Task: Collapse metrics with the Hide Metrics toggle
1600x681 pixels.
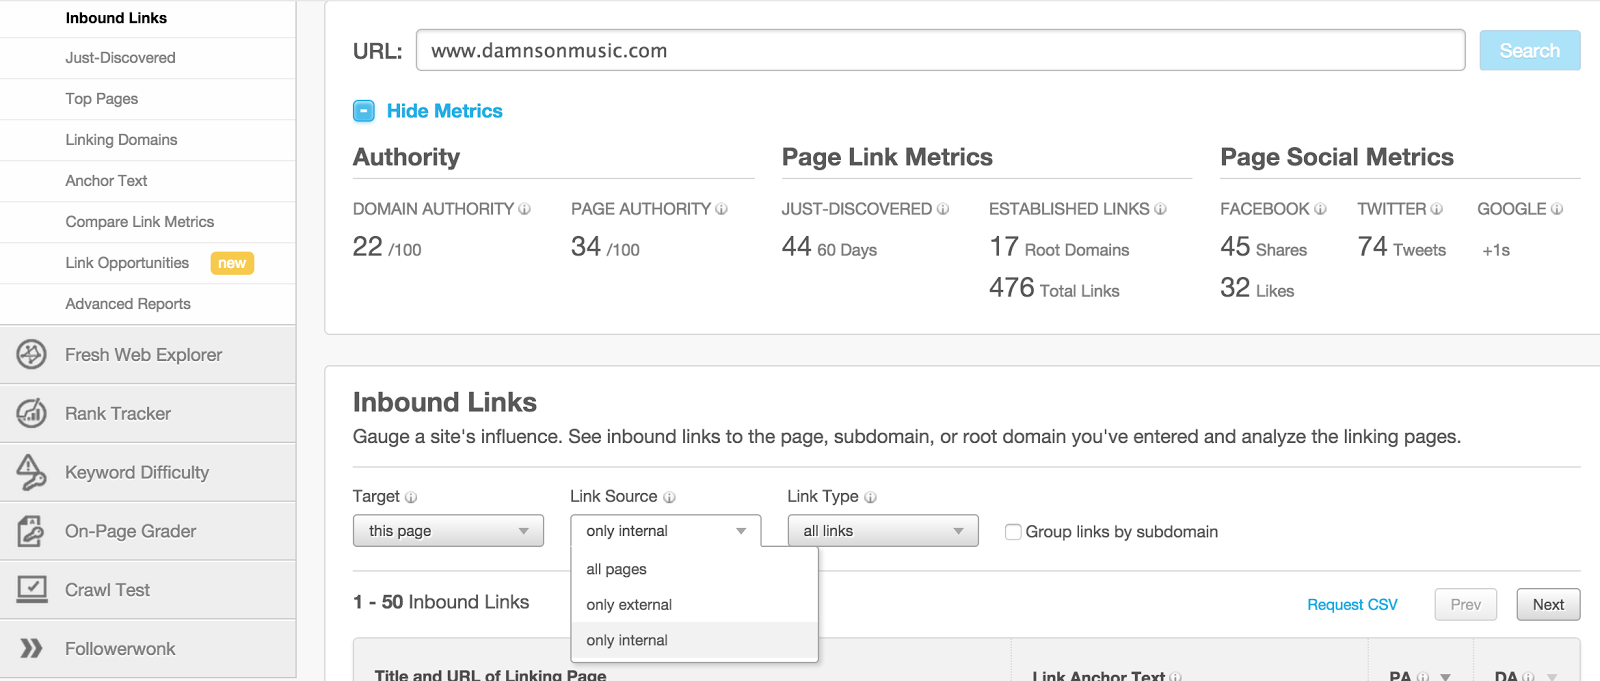Action: click(364, 111)
